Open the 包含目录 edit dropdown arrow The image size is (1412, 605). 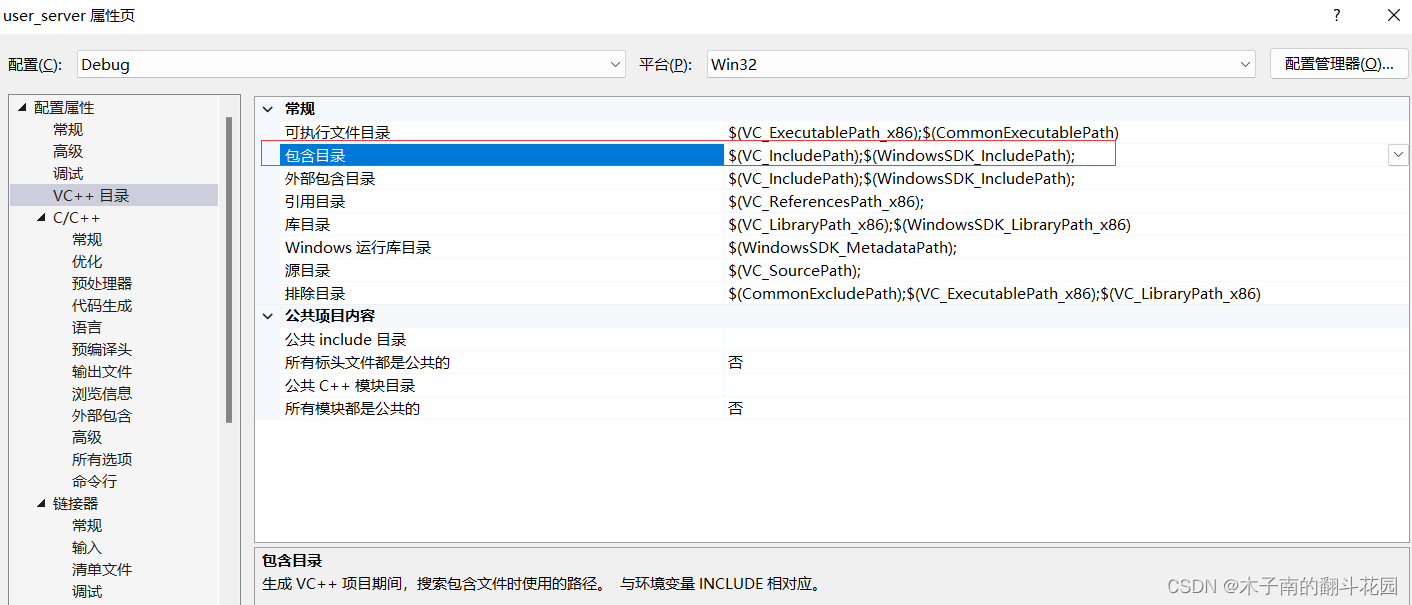click(1397, 155)
